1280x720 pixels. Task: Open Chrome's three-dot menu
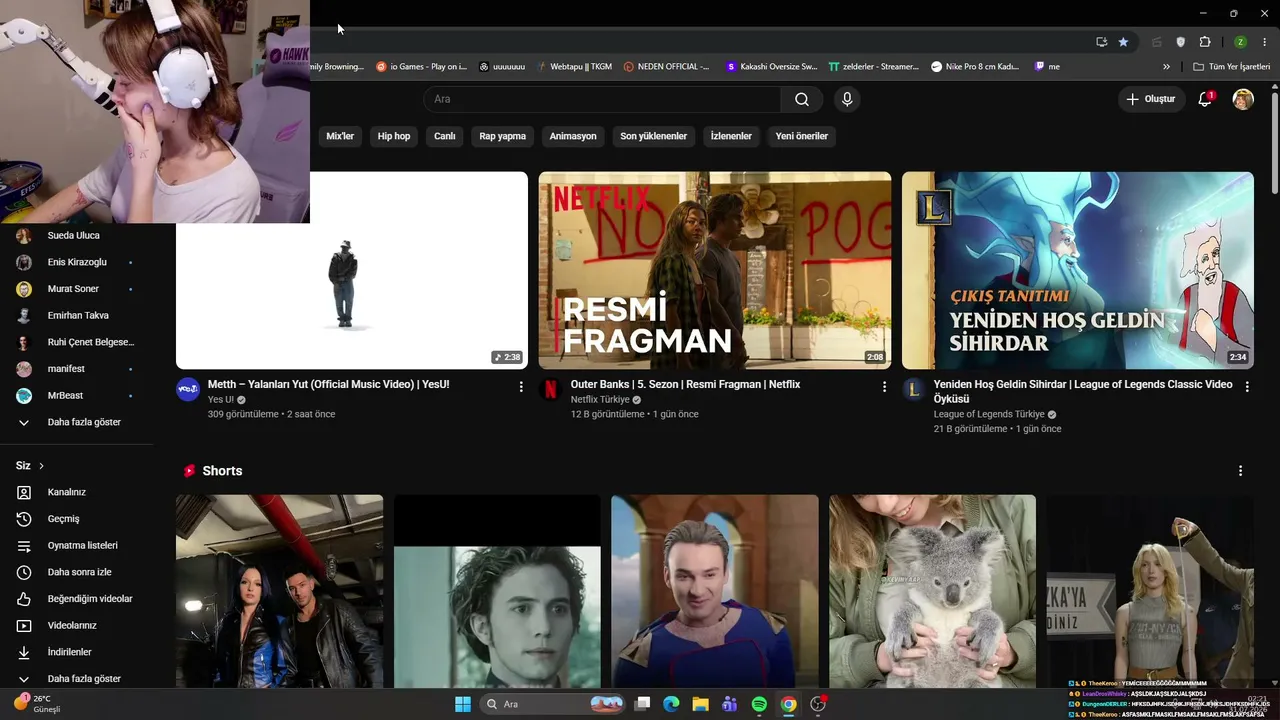(x=1265, y=42)
